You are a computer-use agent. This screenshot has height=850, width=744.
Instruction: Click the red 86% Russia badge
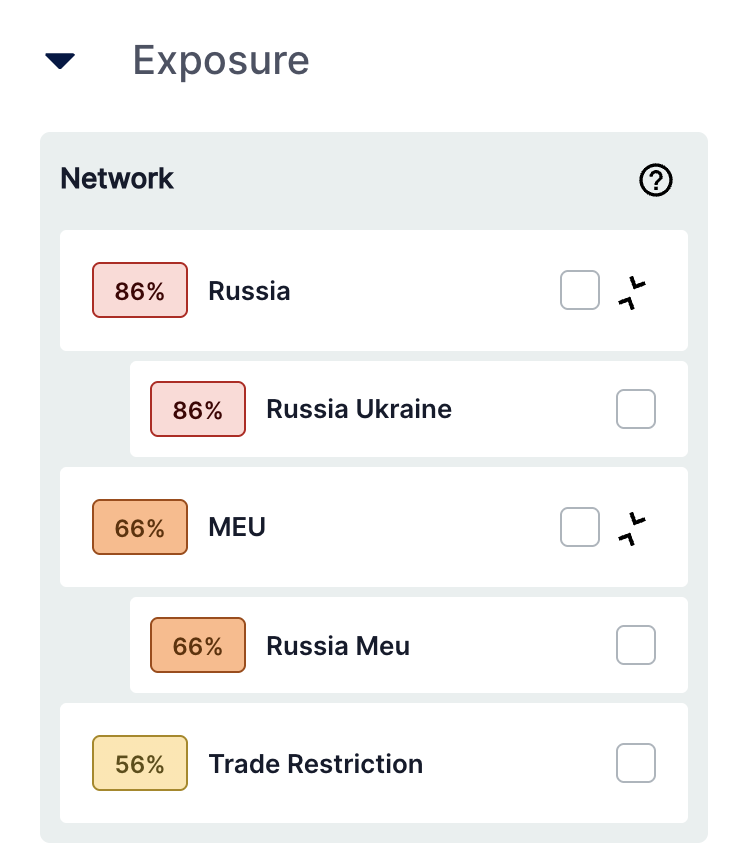tap(140, 291)
